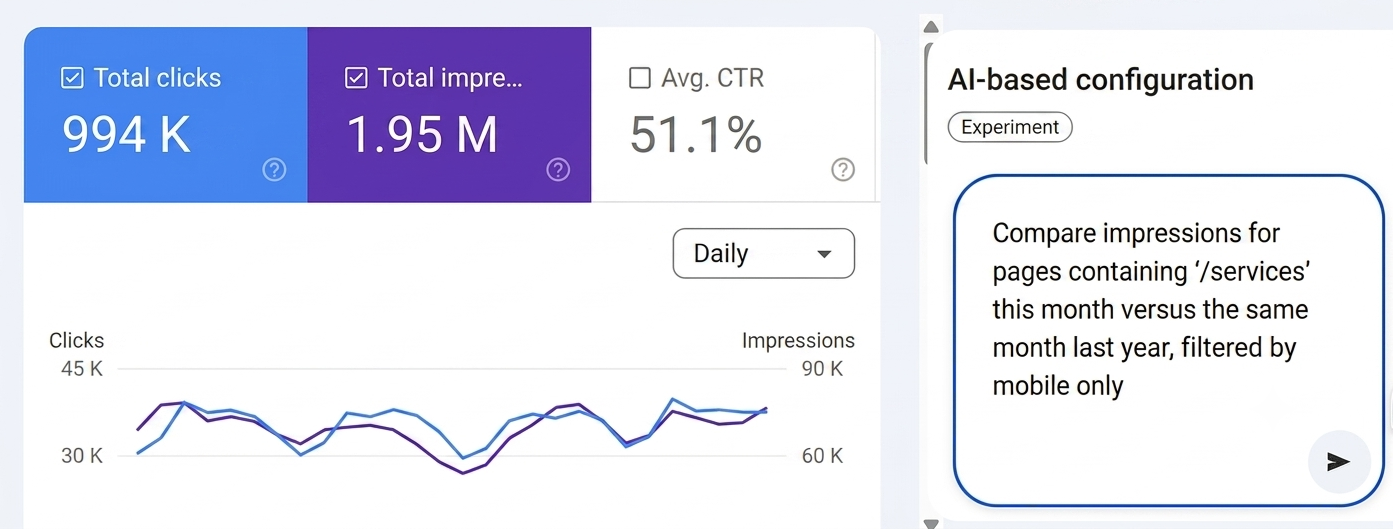Click the 60 K axis value
The height and width of the screenshot is (529, 1393).
[822, 456]
